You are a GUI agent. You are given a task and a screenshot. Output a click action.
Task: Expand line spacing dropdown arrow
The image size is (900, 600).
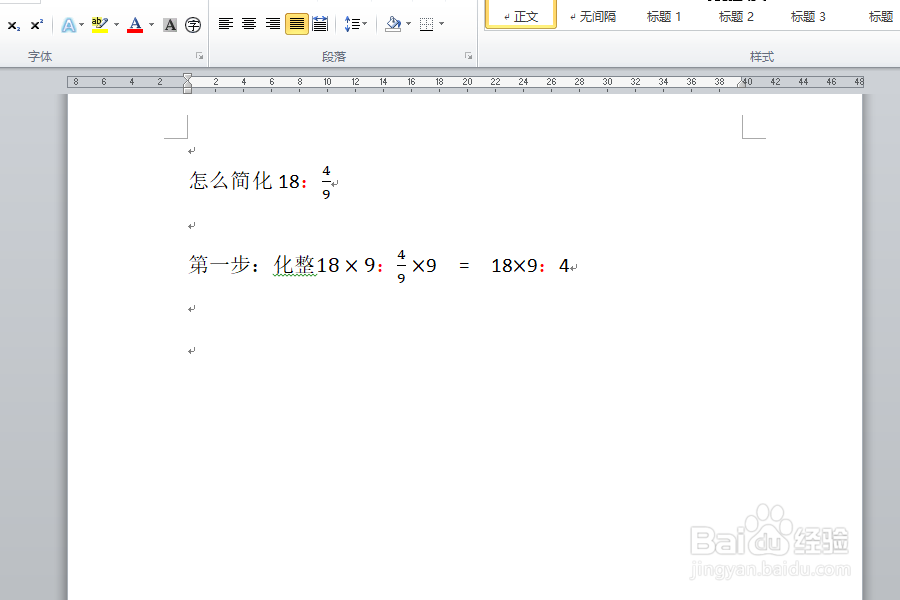tap(364, 24)
